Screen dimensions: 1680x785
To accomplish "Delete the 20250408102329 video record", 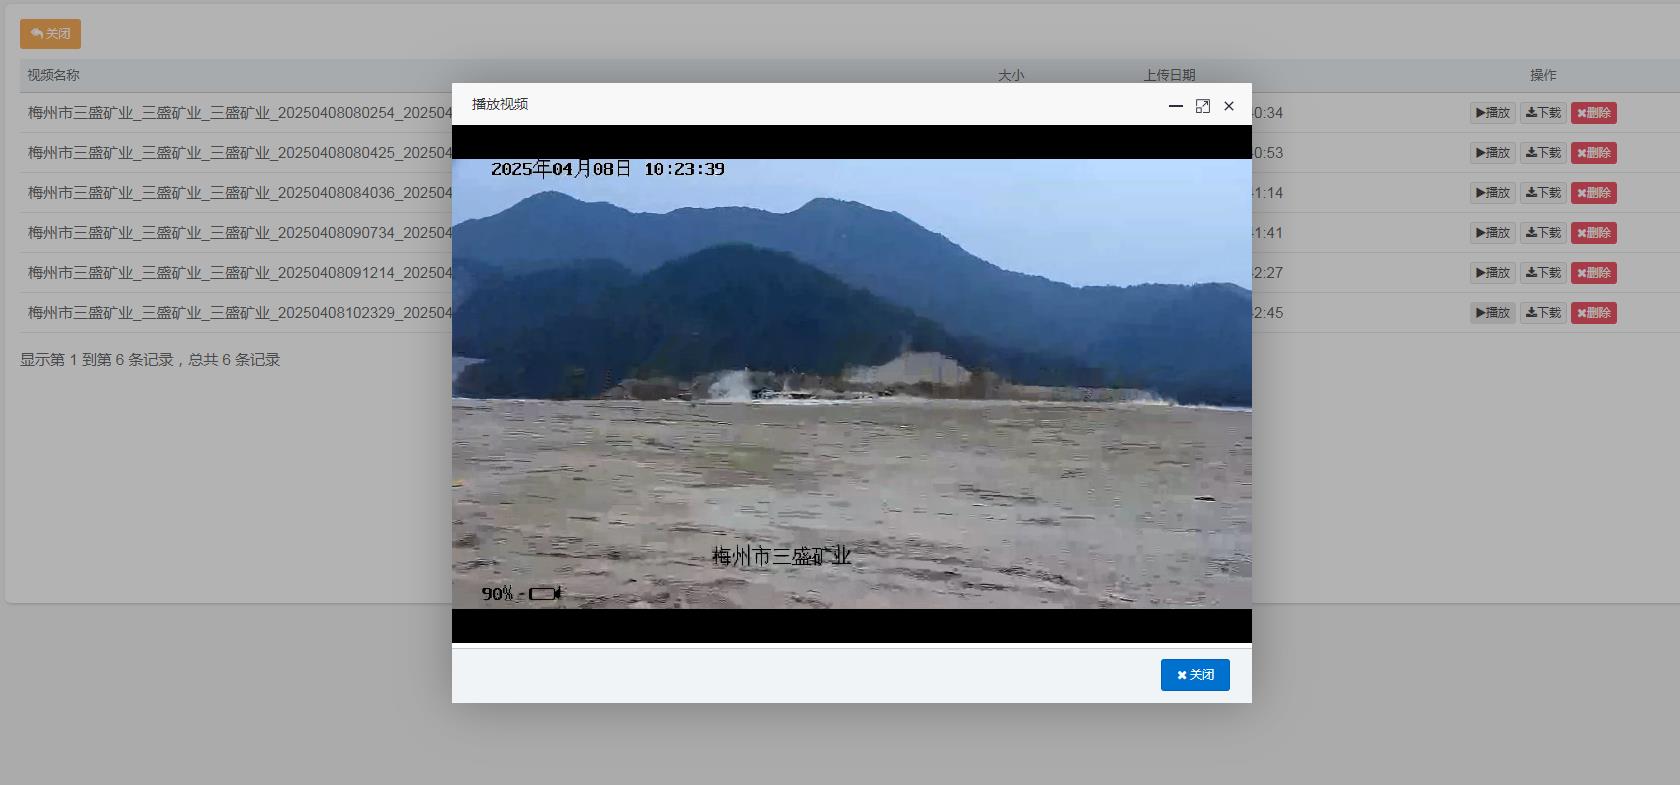I will click(1593, 313).
